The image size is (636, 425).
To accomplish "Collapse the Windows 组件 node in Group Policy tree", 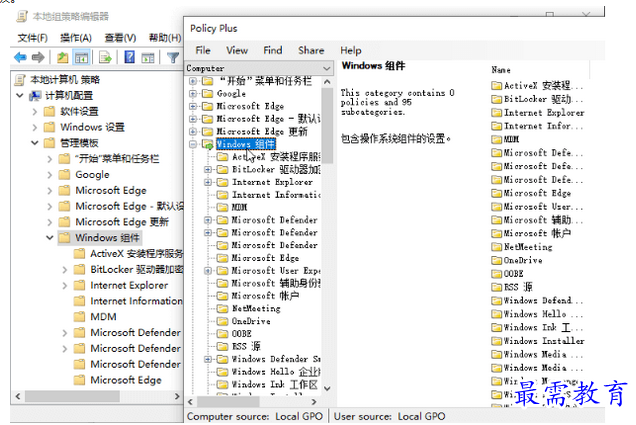I will (x=50, y=238).
